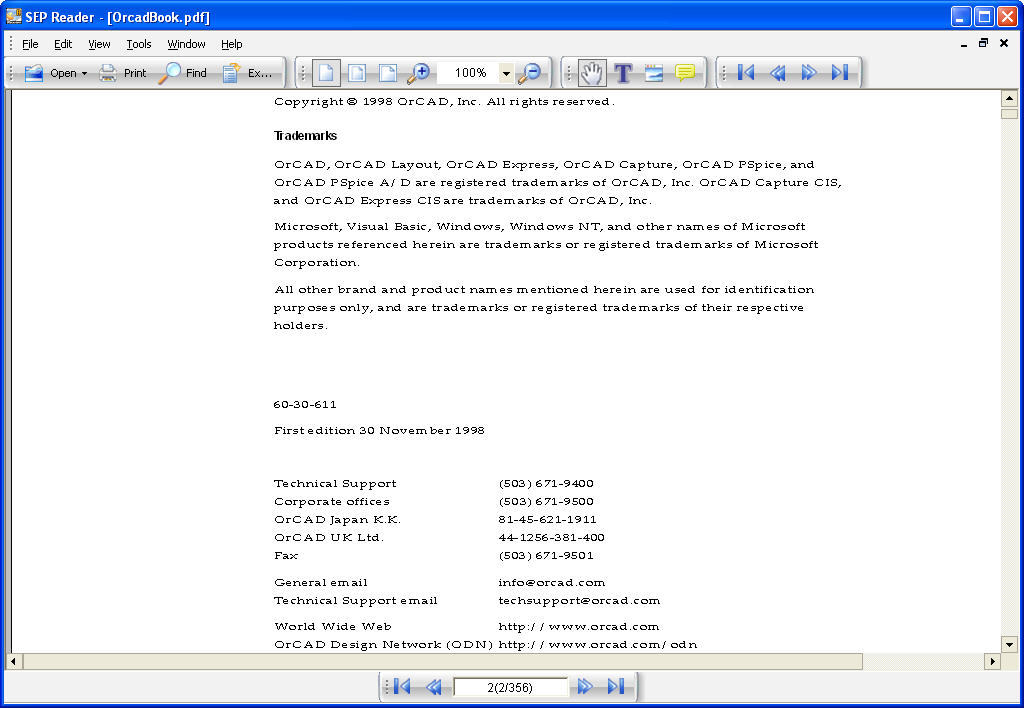Click the http://www.orcad.com web address
Viewport: 1024px width, 708px height.
click(579, 626)
